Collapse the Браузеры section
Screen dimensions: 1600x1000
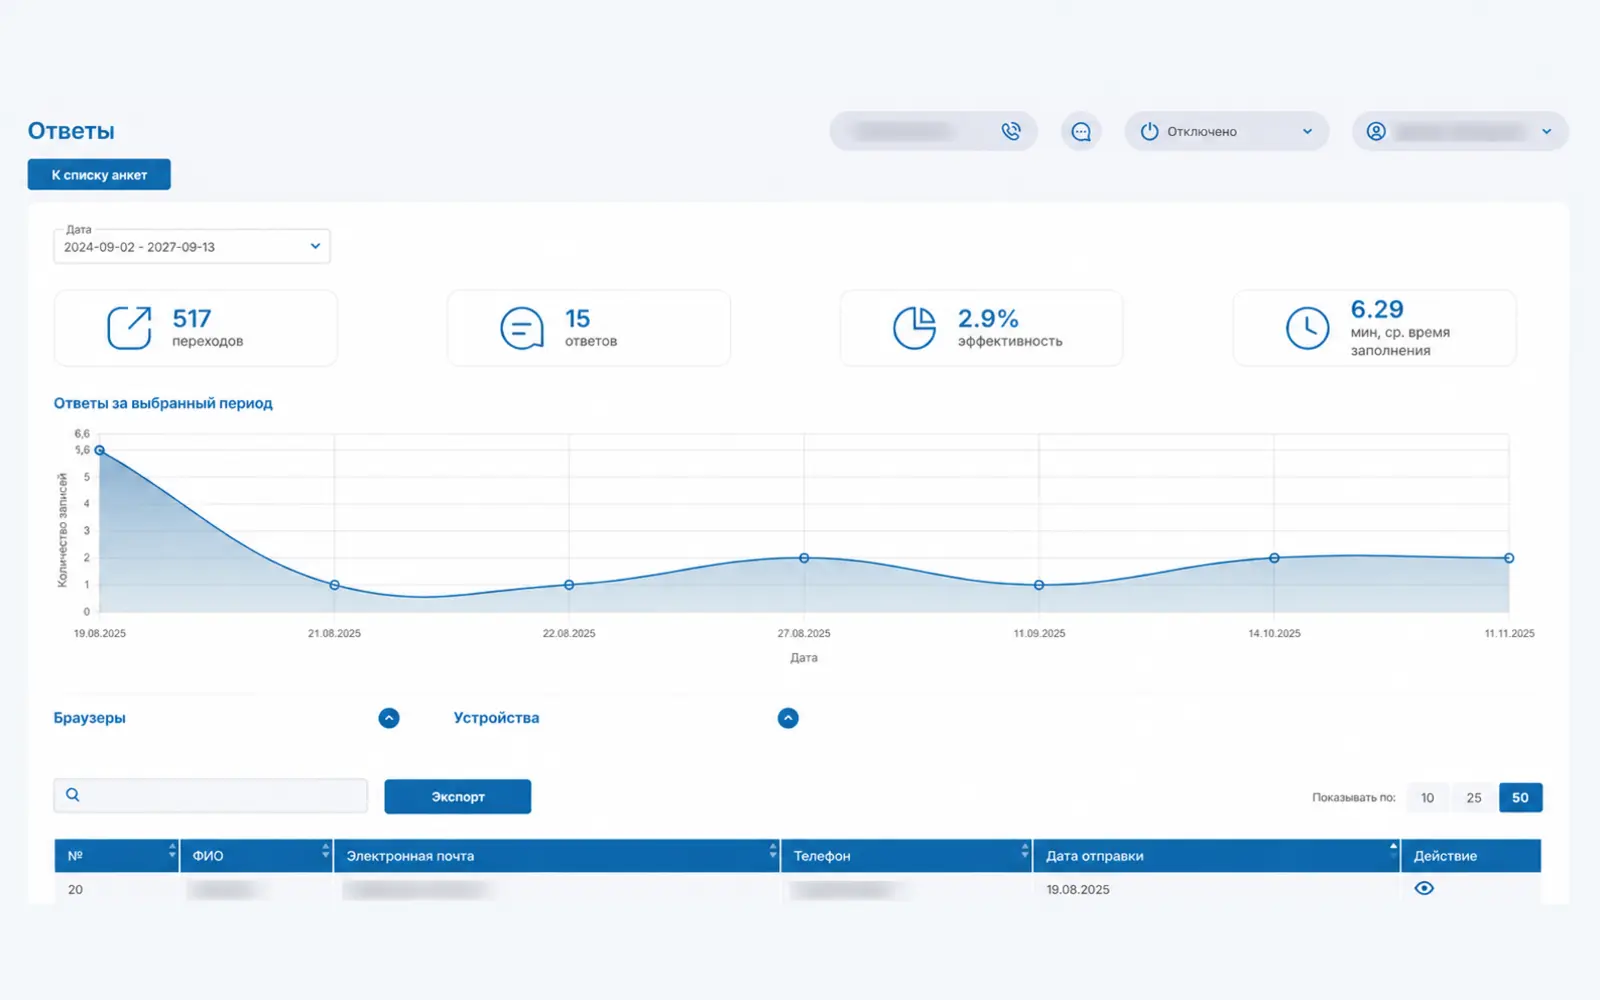tap(389, 718)
